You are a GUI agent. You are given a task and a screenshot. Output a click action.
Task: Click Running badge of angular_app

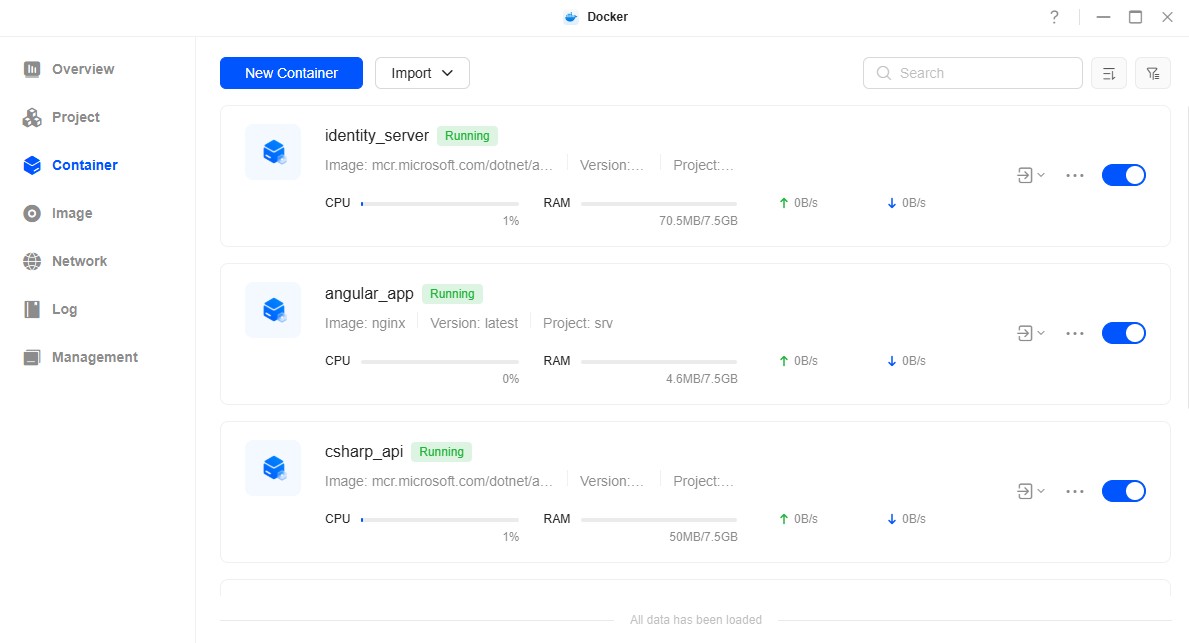[452, 293]
